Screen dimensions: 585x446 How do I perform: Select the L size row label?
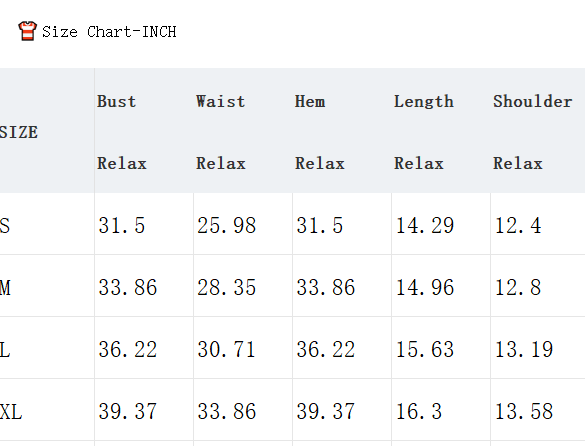click(x=5, y=350)
